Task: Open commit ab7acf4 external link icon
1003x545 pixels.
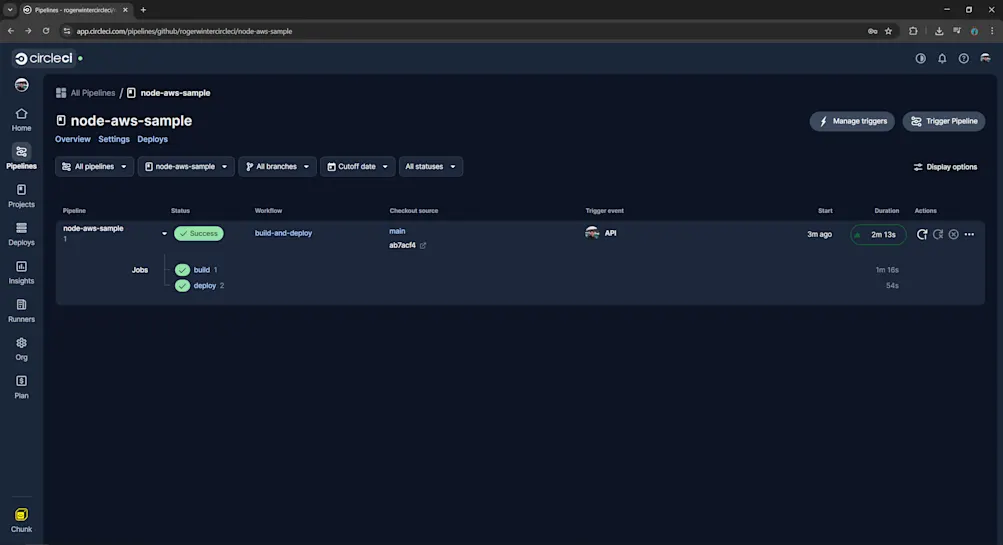Action: [423, 245]
